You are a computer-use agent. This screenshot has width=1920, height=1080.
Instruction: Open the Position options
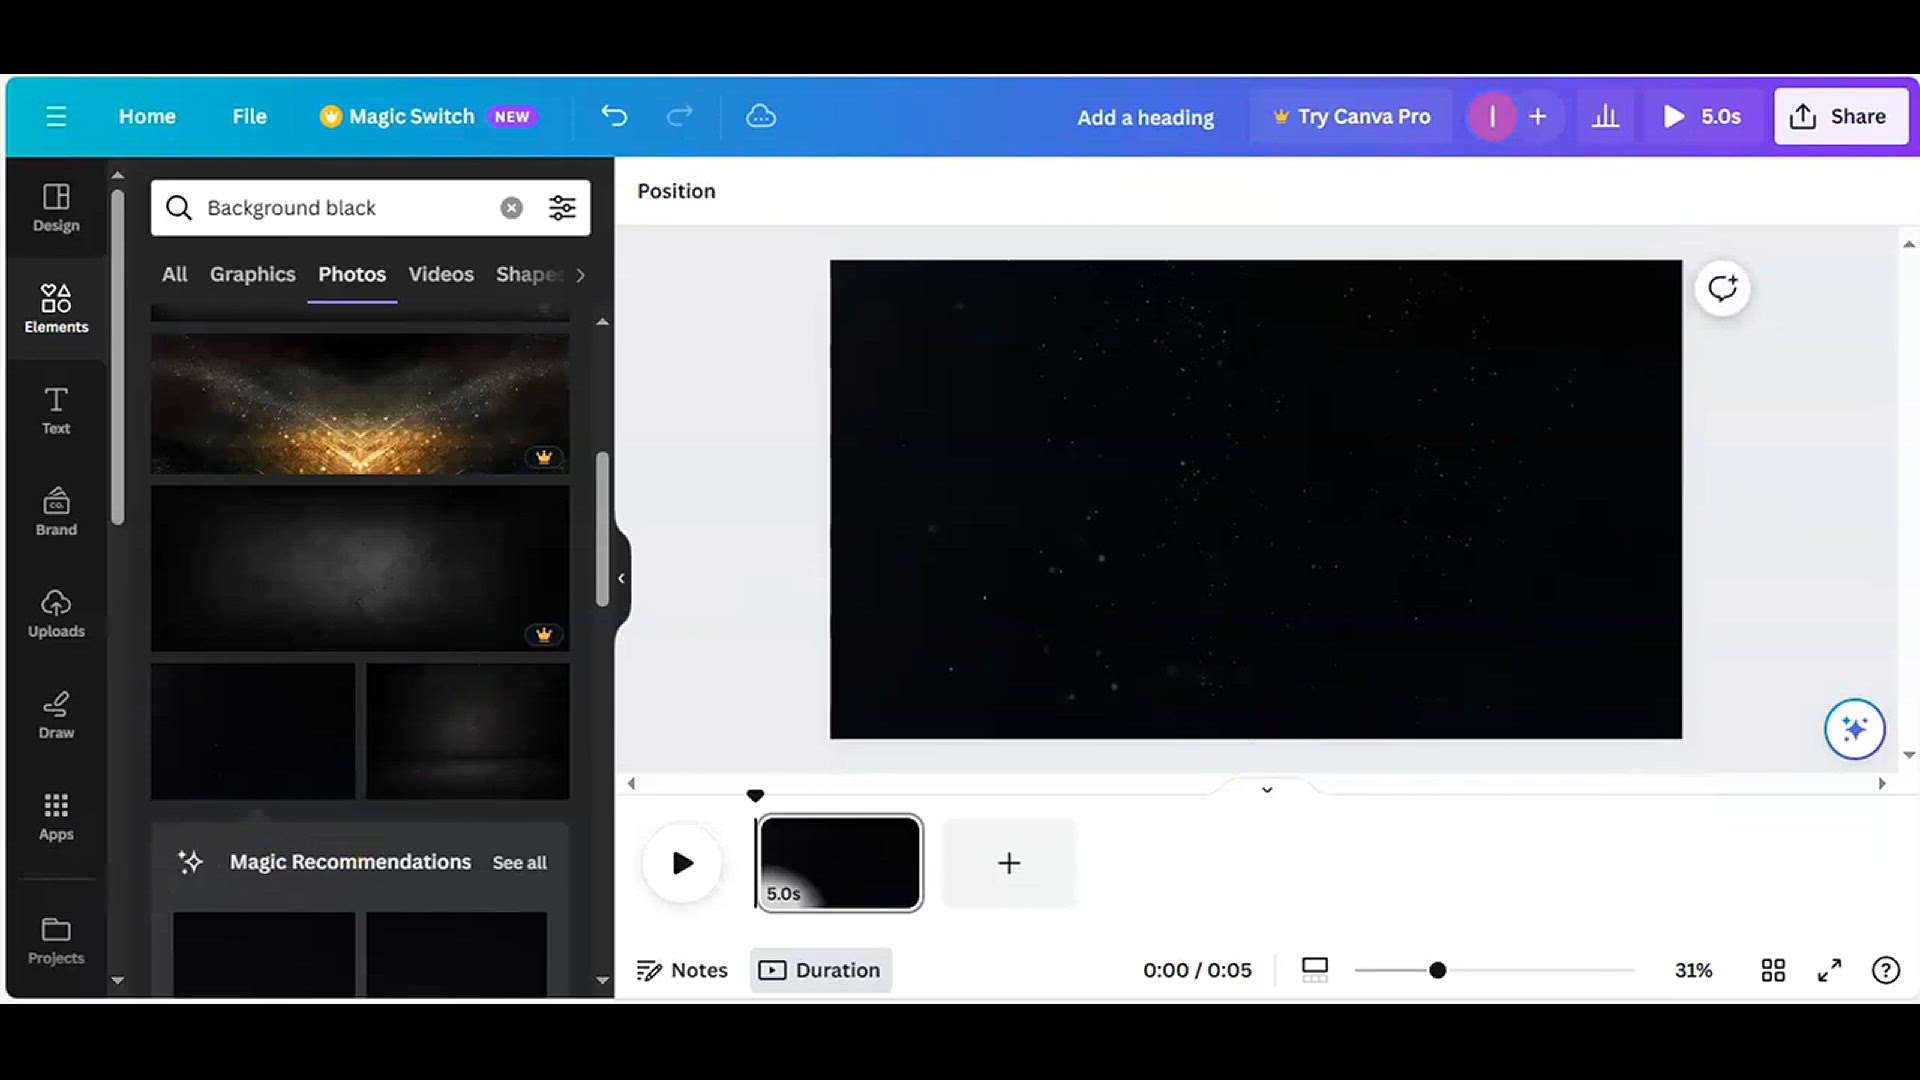coord(676,191)
